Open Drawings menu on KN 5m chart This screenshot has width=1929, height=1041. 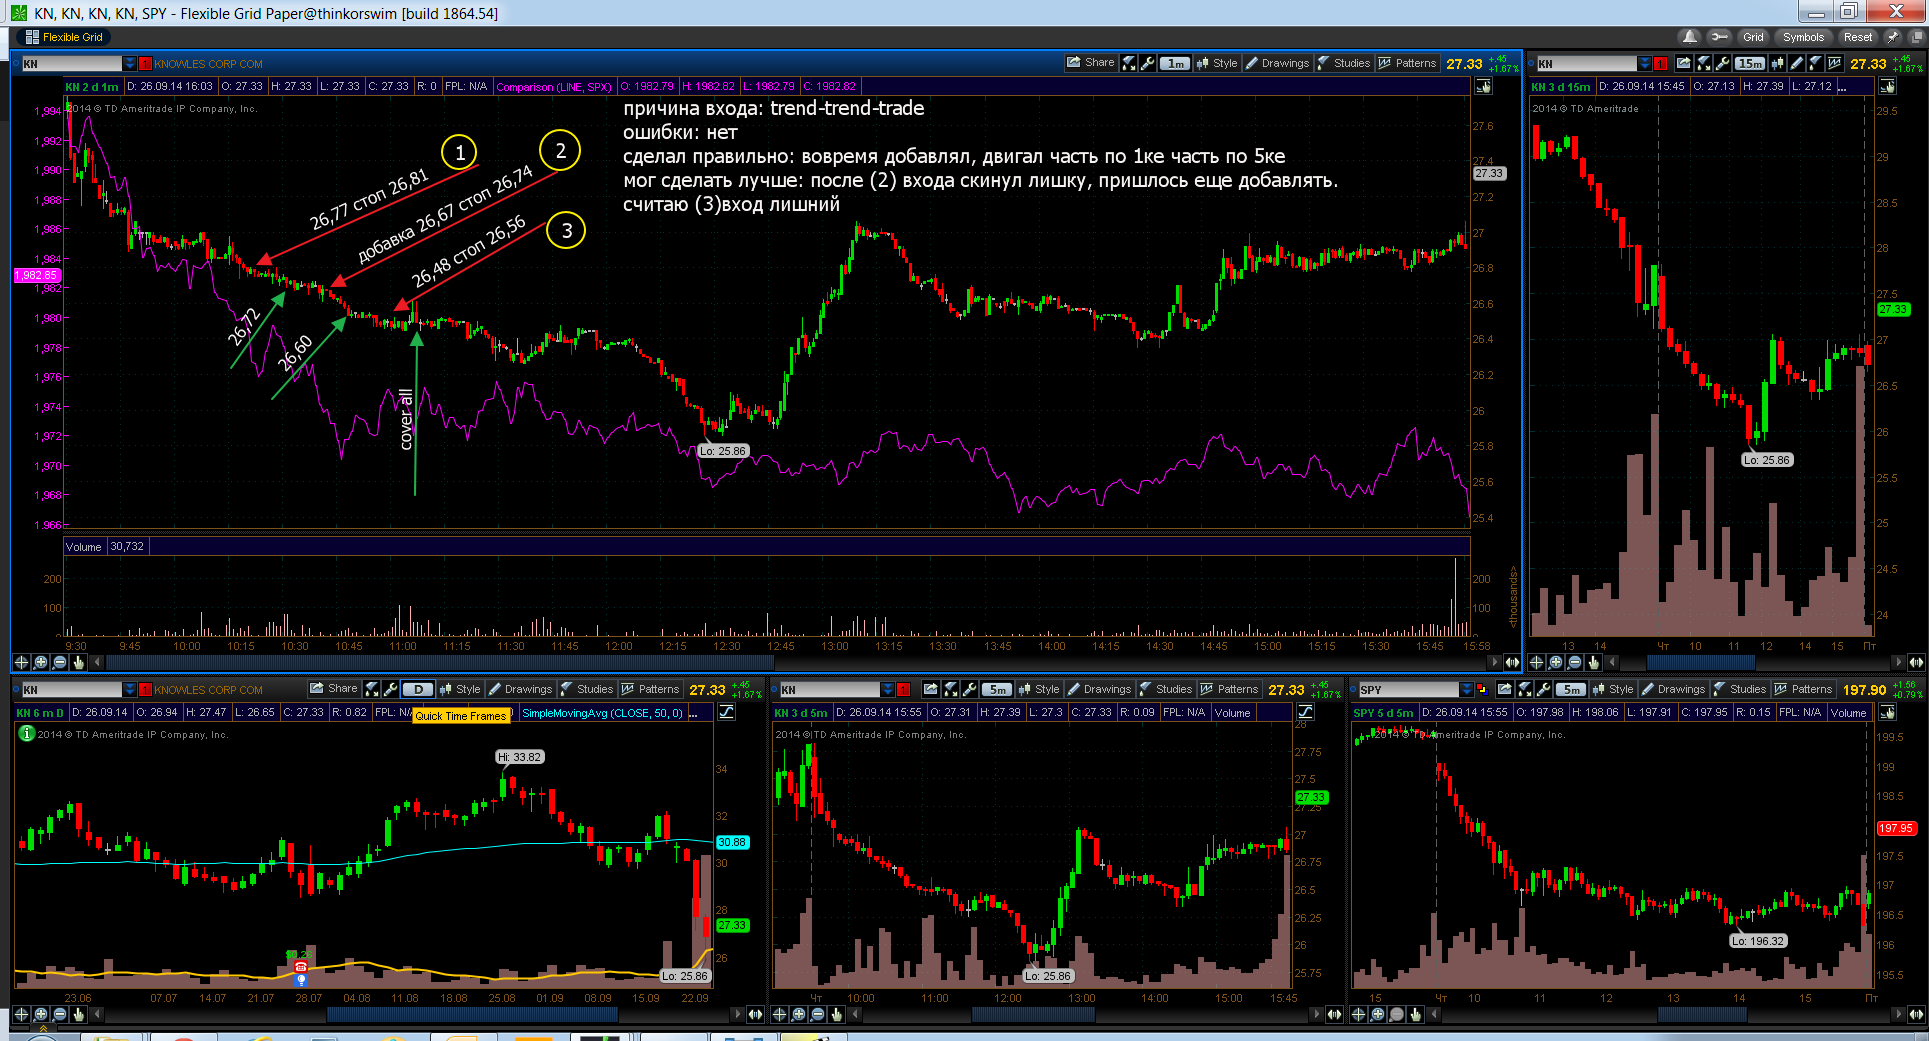(1099, 689)
